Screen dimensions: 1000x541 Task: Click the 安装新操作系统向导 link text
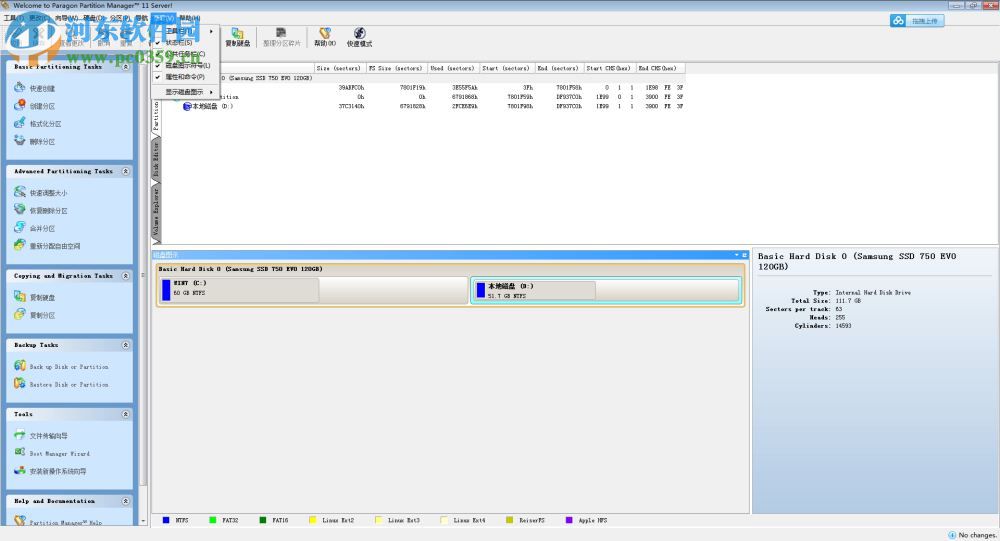tap(57, 471)
